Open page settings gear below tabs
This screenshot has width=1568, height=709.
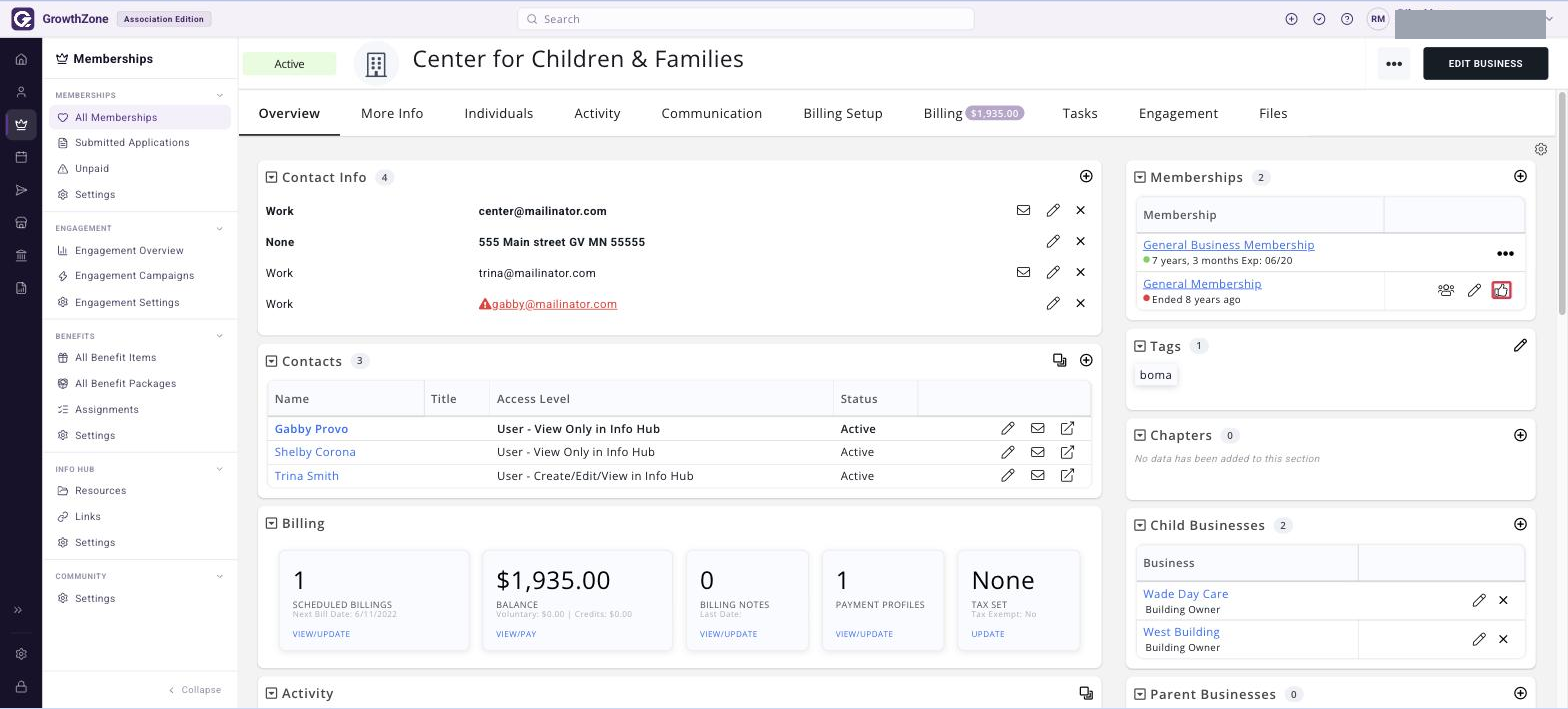tap(1541, 149)
